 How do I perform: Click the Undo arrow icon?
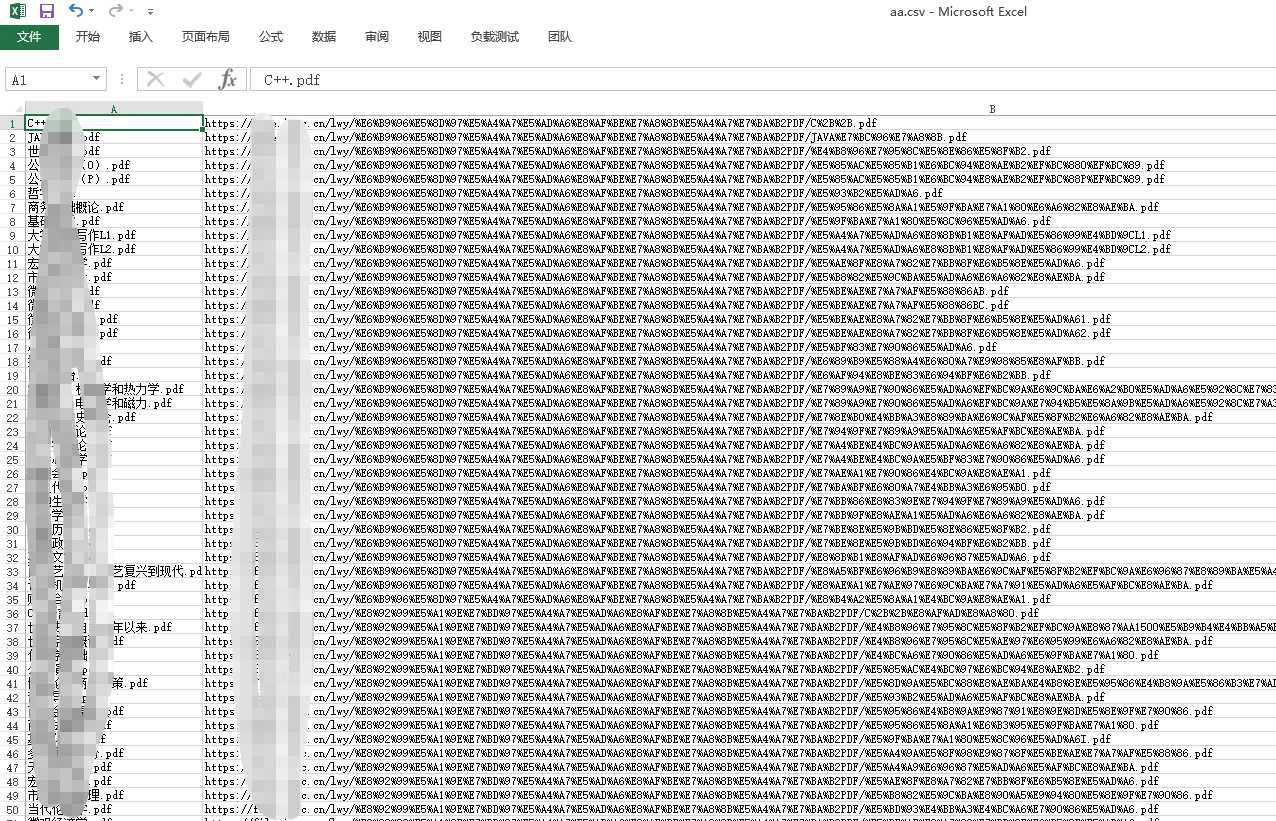point(76,11)
